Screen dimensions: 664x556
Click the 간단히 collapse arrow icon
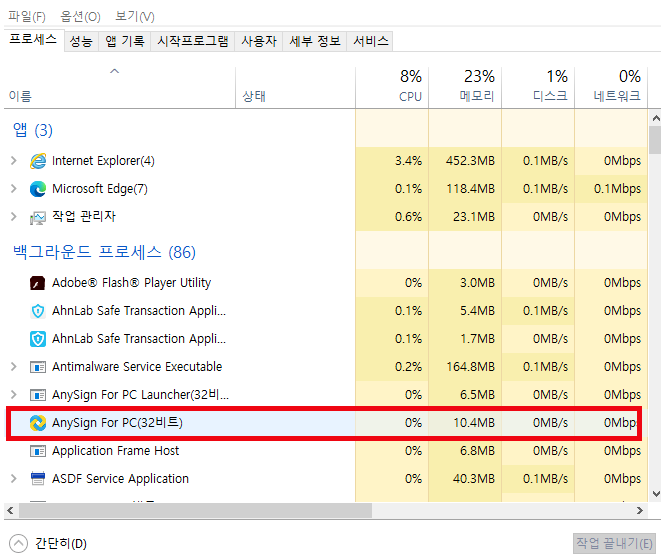click(18, 543)
